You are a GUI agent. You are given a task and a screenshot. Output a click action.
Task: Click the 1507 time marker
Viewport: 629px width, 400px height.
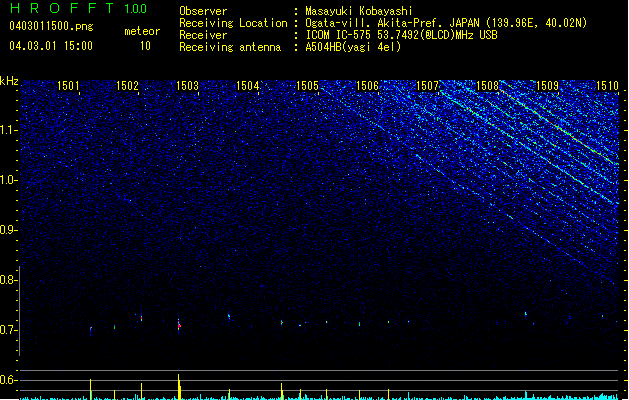[x=428, y=86]
